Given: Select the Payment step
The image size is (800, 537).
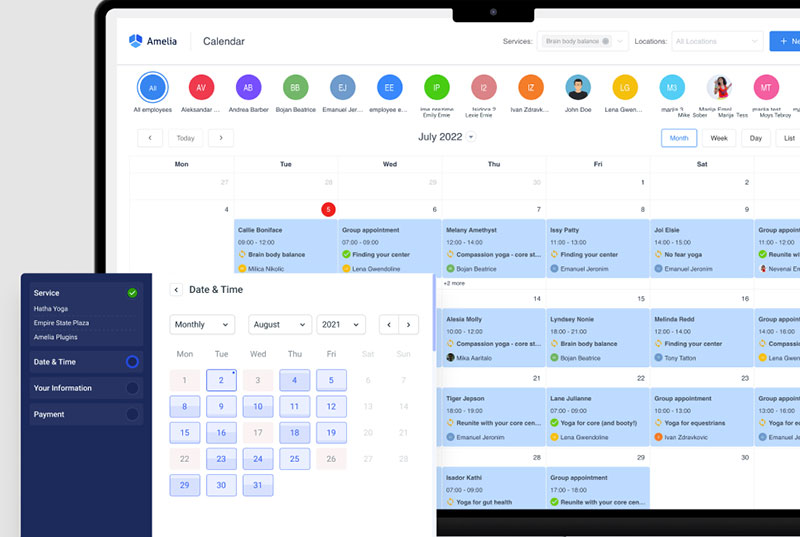Looking at the screenshot, I should [x=86, y=414].
